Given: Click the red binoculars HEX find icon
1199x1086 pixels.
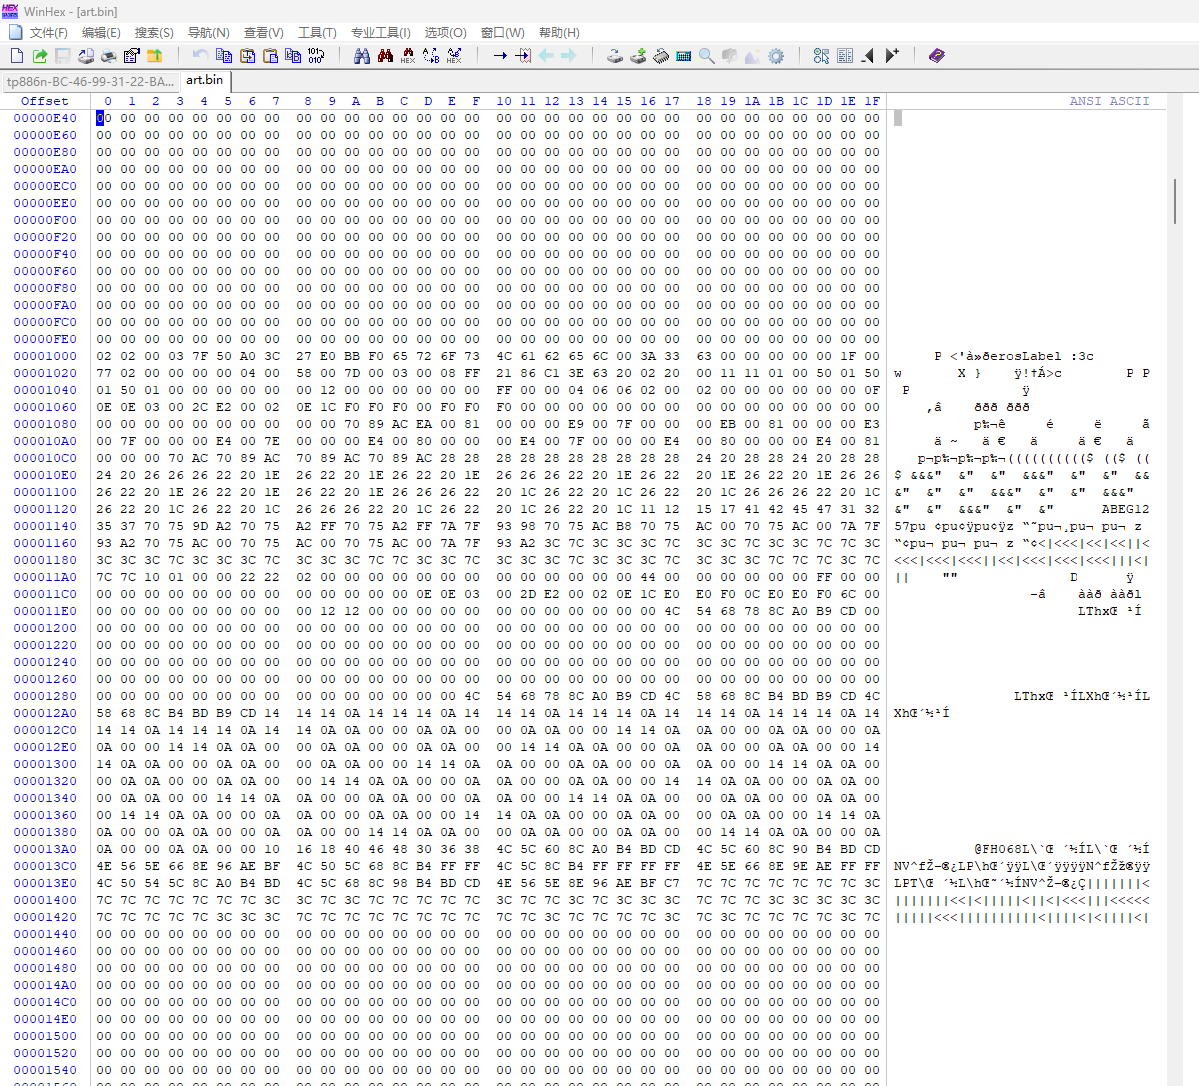Looking at the screenshot, I should [385, 56].
